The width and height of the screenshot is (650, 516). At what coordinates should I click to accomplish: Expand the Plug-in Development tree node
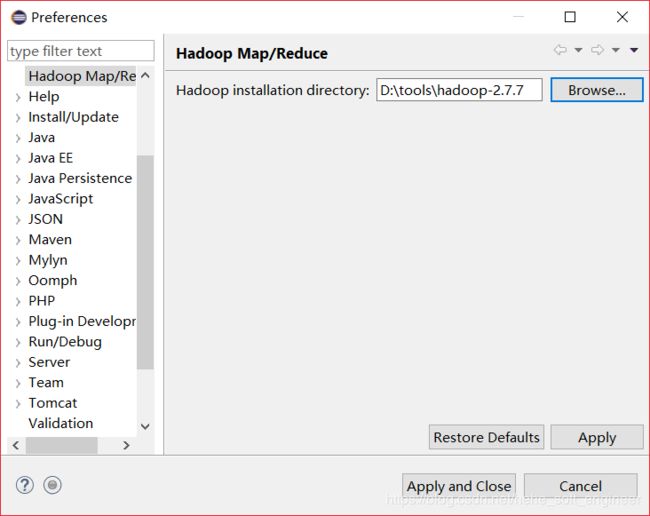click(x=18, y=322)
